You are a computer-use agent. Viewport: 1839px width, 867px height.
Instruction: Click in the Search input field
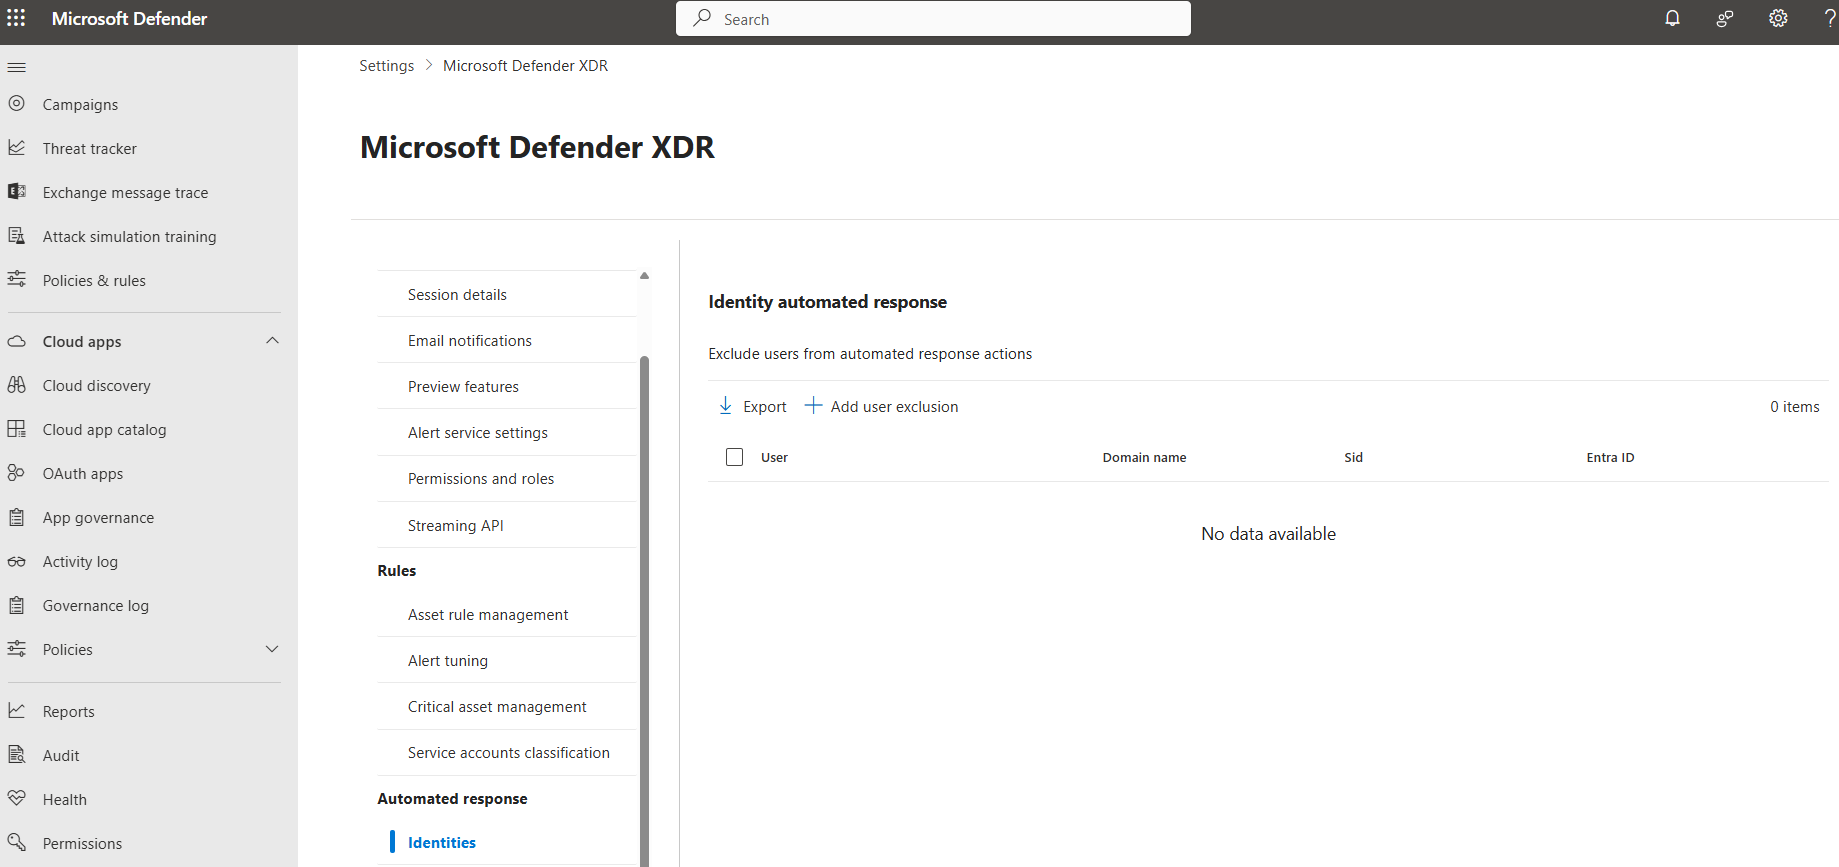(x=933, y=19)
